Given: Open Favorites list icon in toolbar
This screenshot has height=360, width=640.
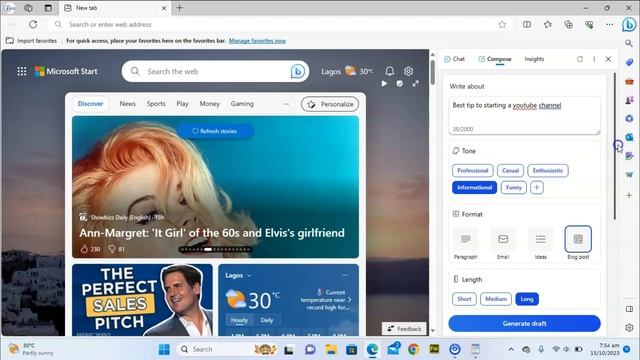Looking at the screenshot, I should 548,24.
